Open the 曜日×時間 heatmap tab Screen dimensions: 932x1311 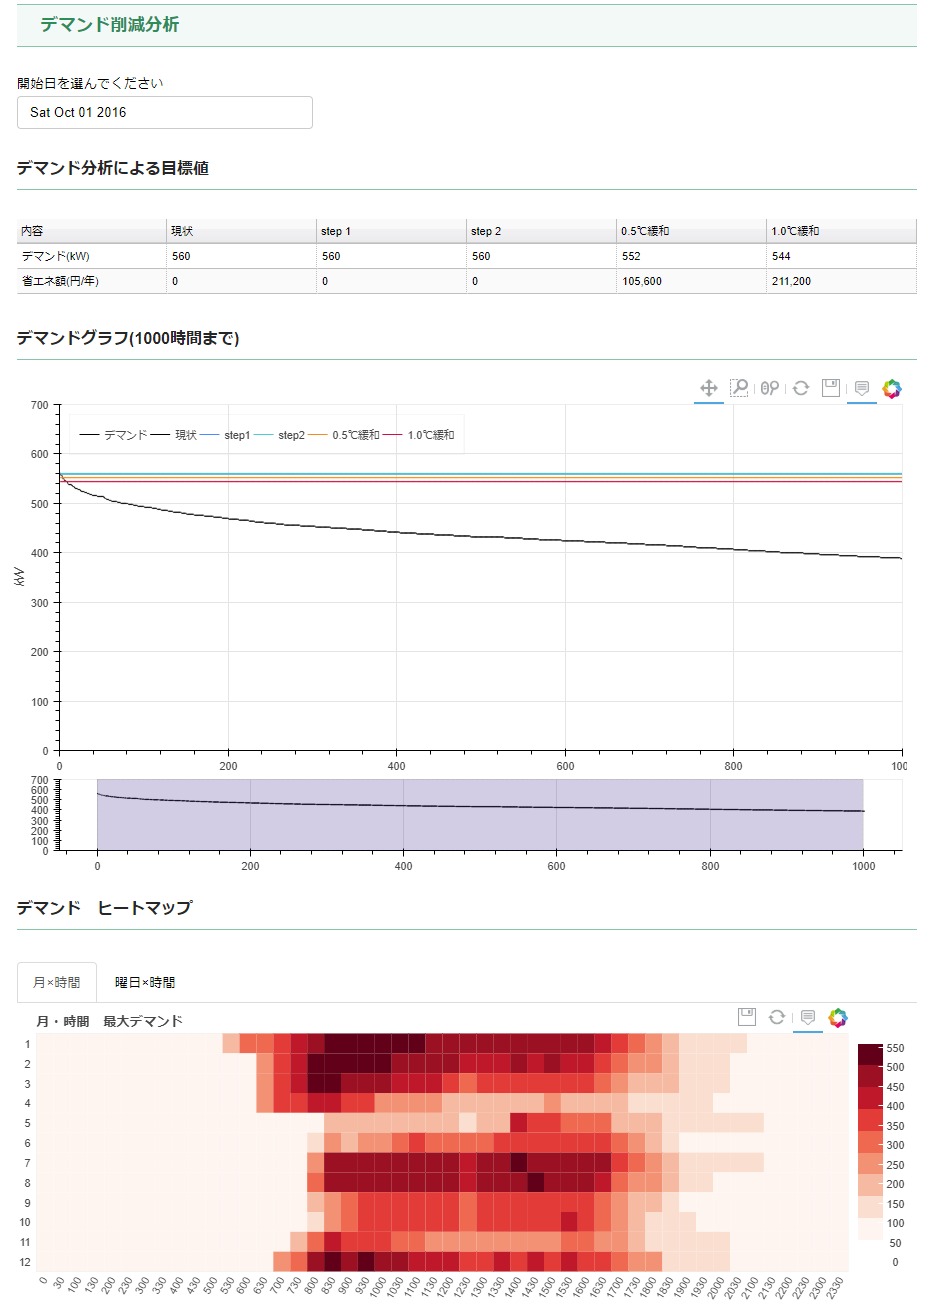point(145,982)
